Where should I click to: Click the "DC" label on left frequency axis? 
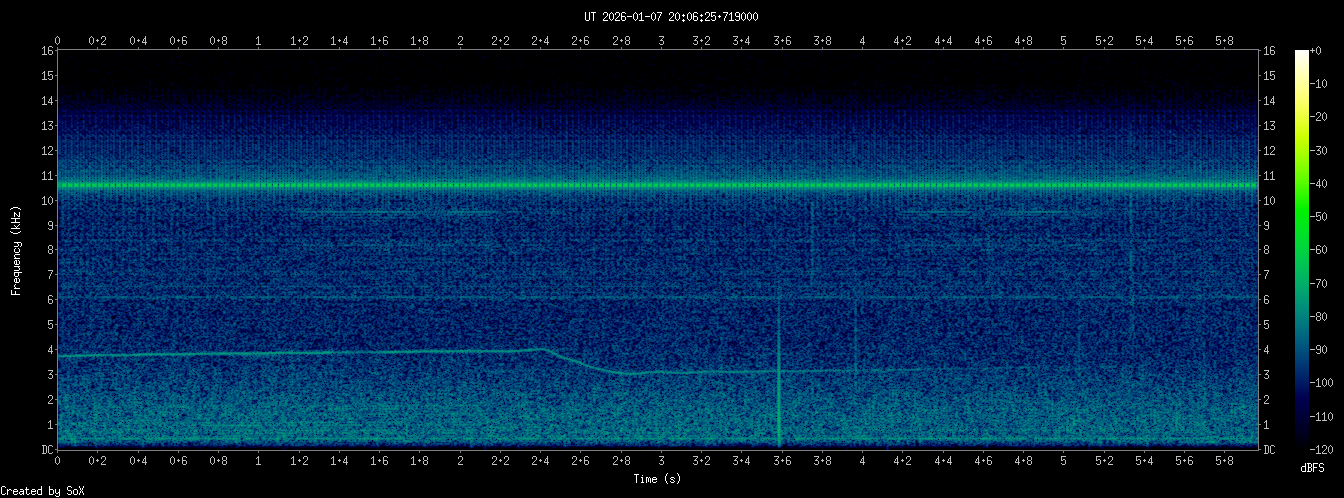coord(47,449)
